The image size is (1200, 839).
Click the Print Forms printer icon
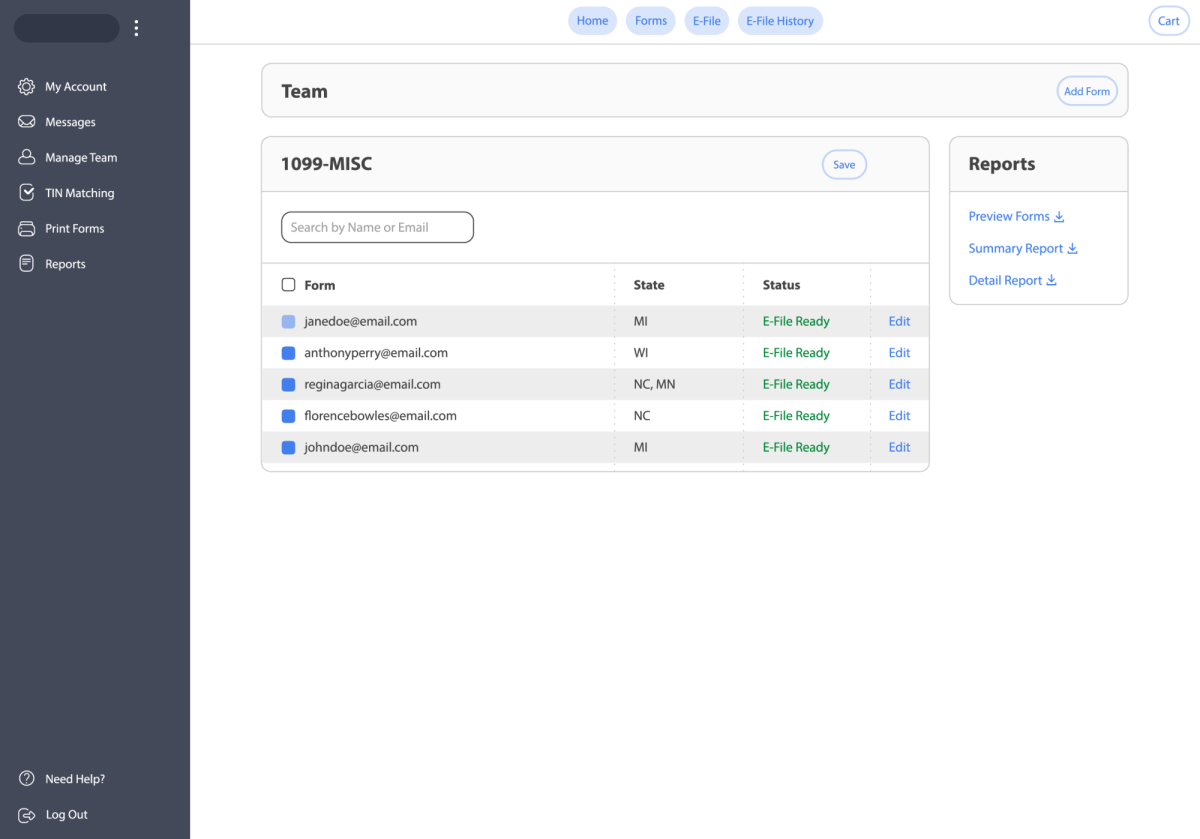27,229
